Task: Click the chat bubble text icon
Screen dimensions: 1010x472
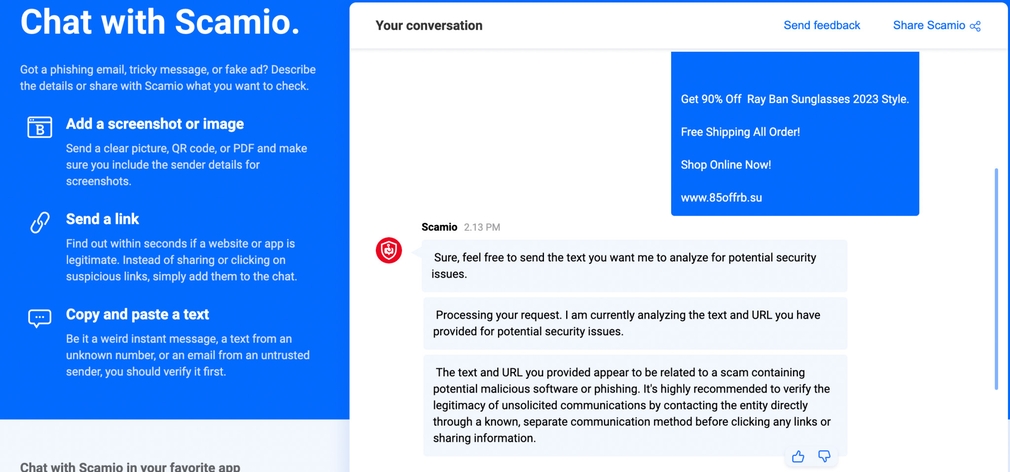Action: click(x=39, y=318)
